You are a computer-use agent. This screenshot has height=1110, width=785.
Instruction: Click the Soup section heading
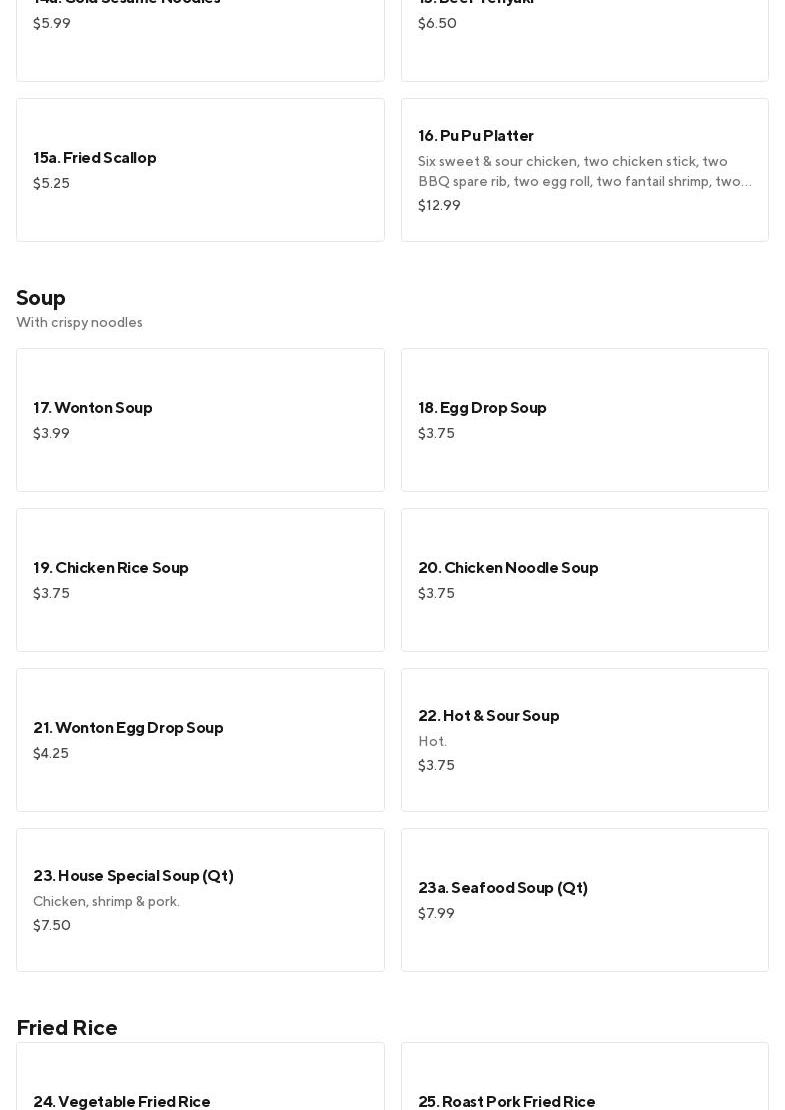(x=41, y=298)
